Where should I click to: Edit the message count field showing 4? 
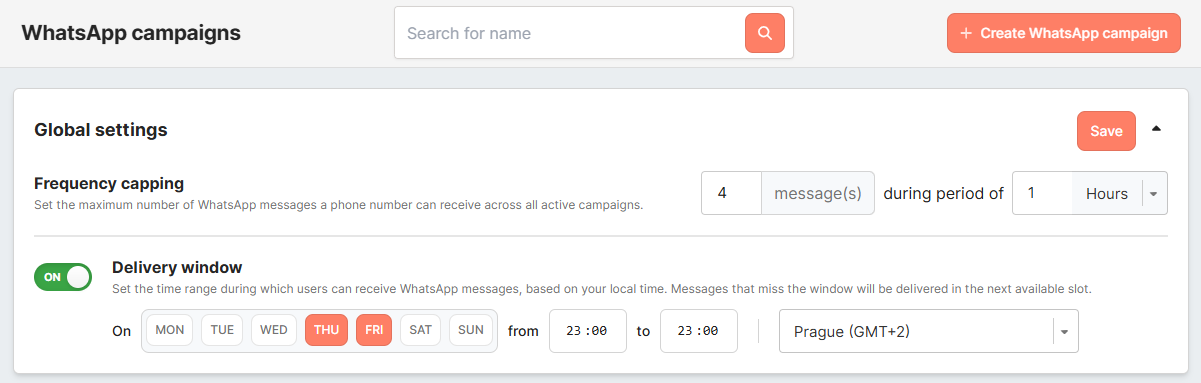click(732, 194)
